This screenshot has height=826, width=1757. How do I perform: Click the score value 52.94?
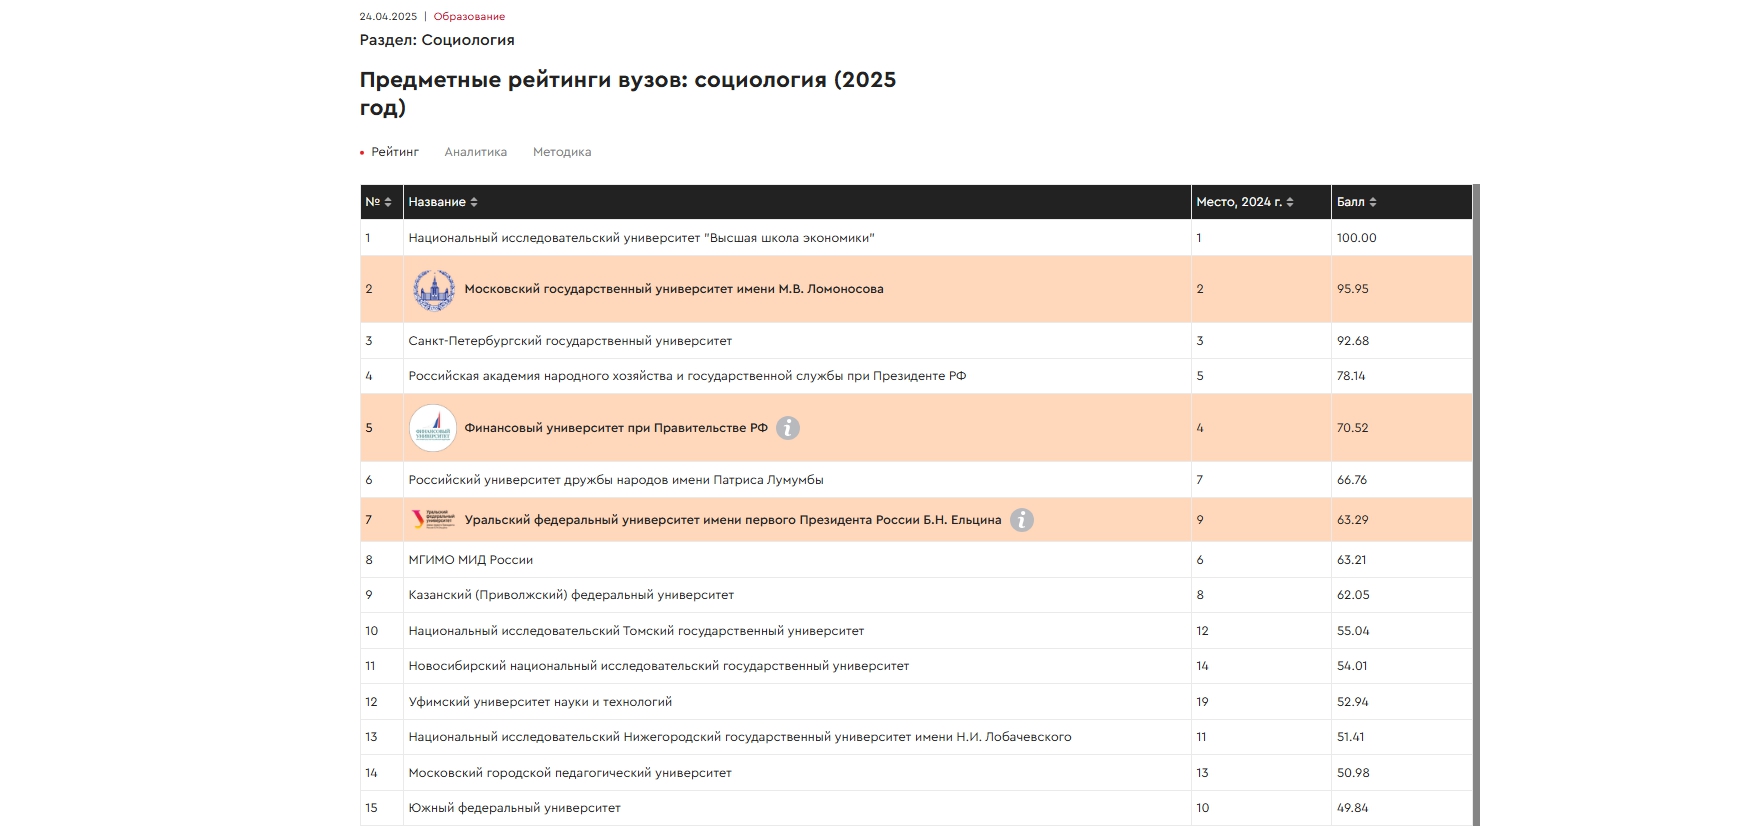coord(1353,702)
